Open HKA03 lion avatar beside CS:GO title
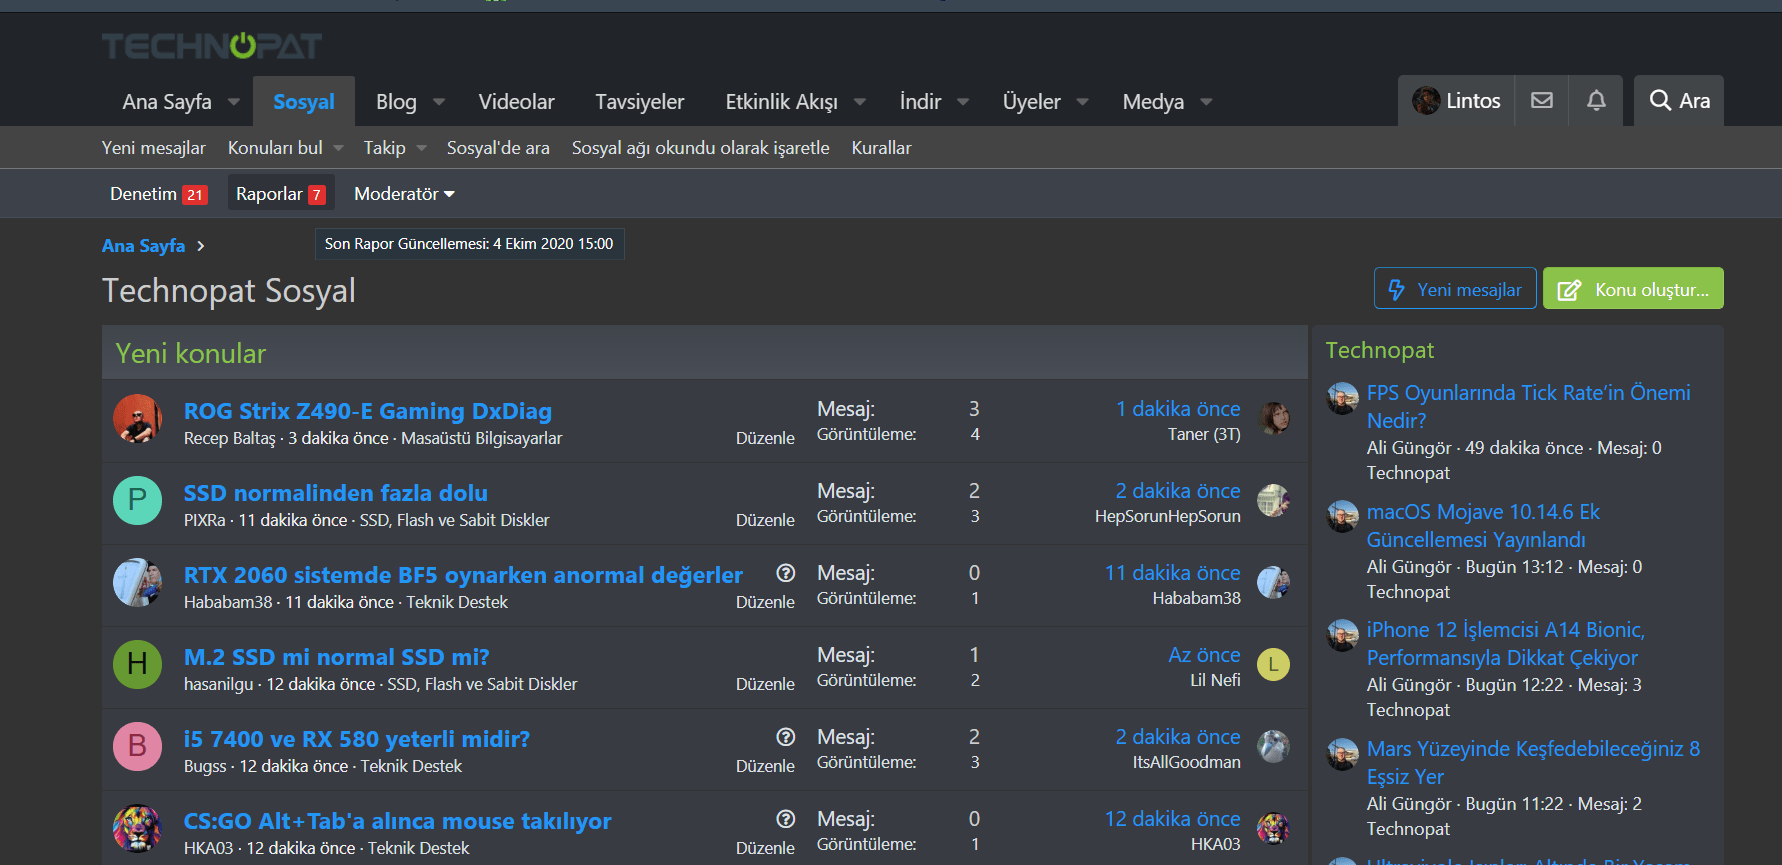Image resolution: width=1782 pixels, height=865 pixels. point(138,829)
